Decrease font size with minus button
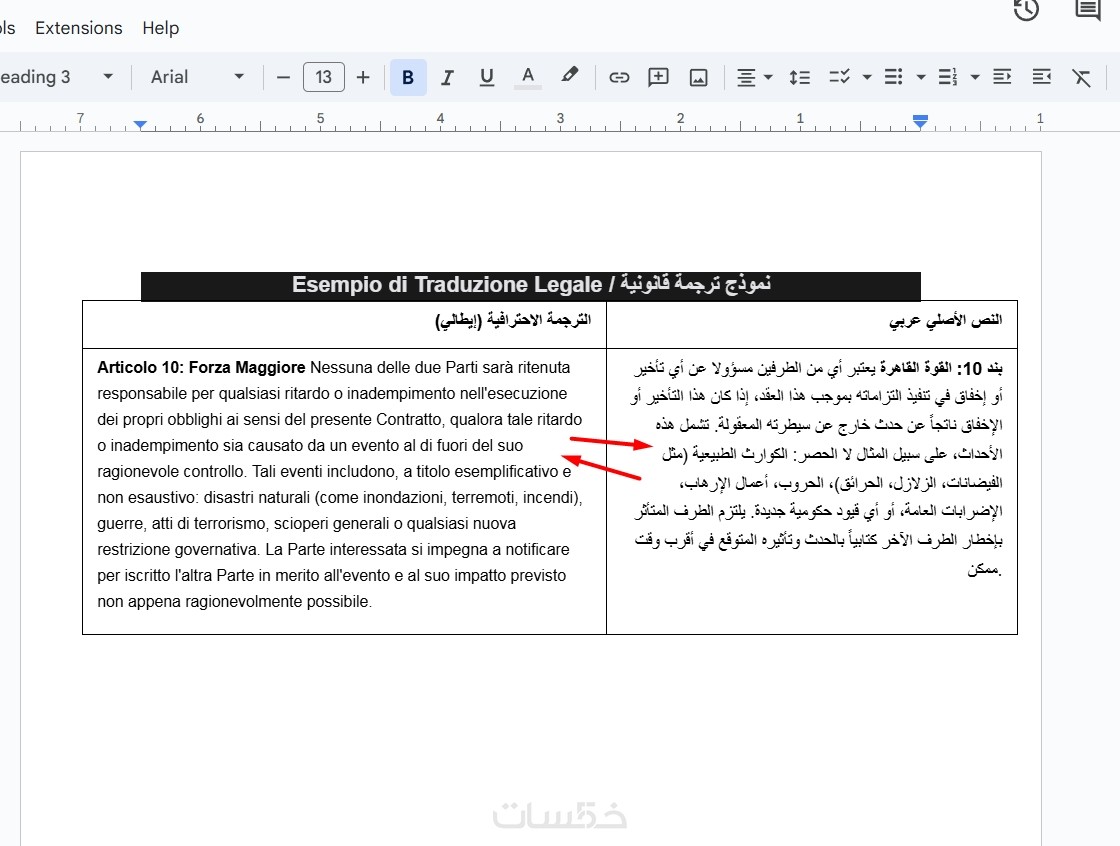Viewport: 1120px width, 846px height. [x=283, y=77]
